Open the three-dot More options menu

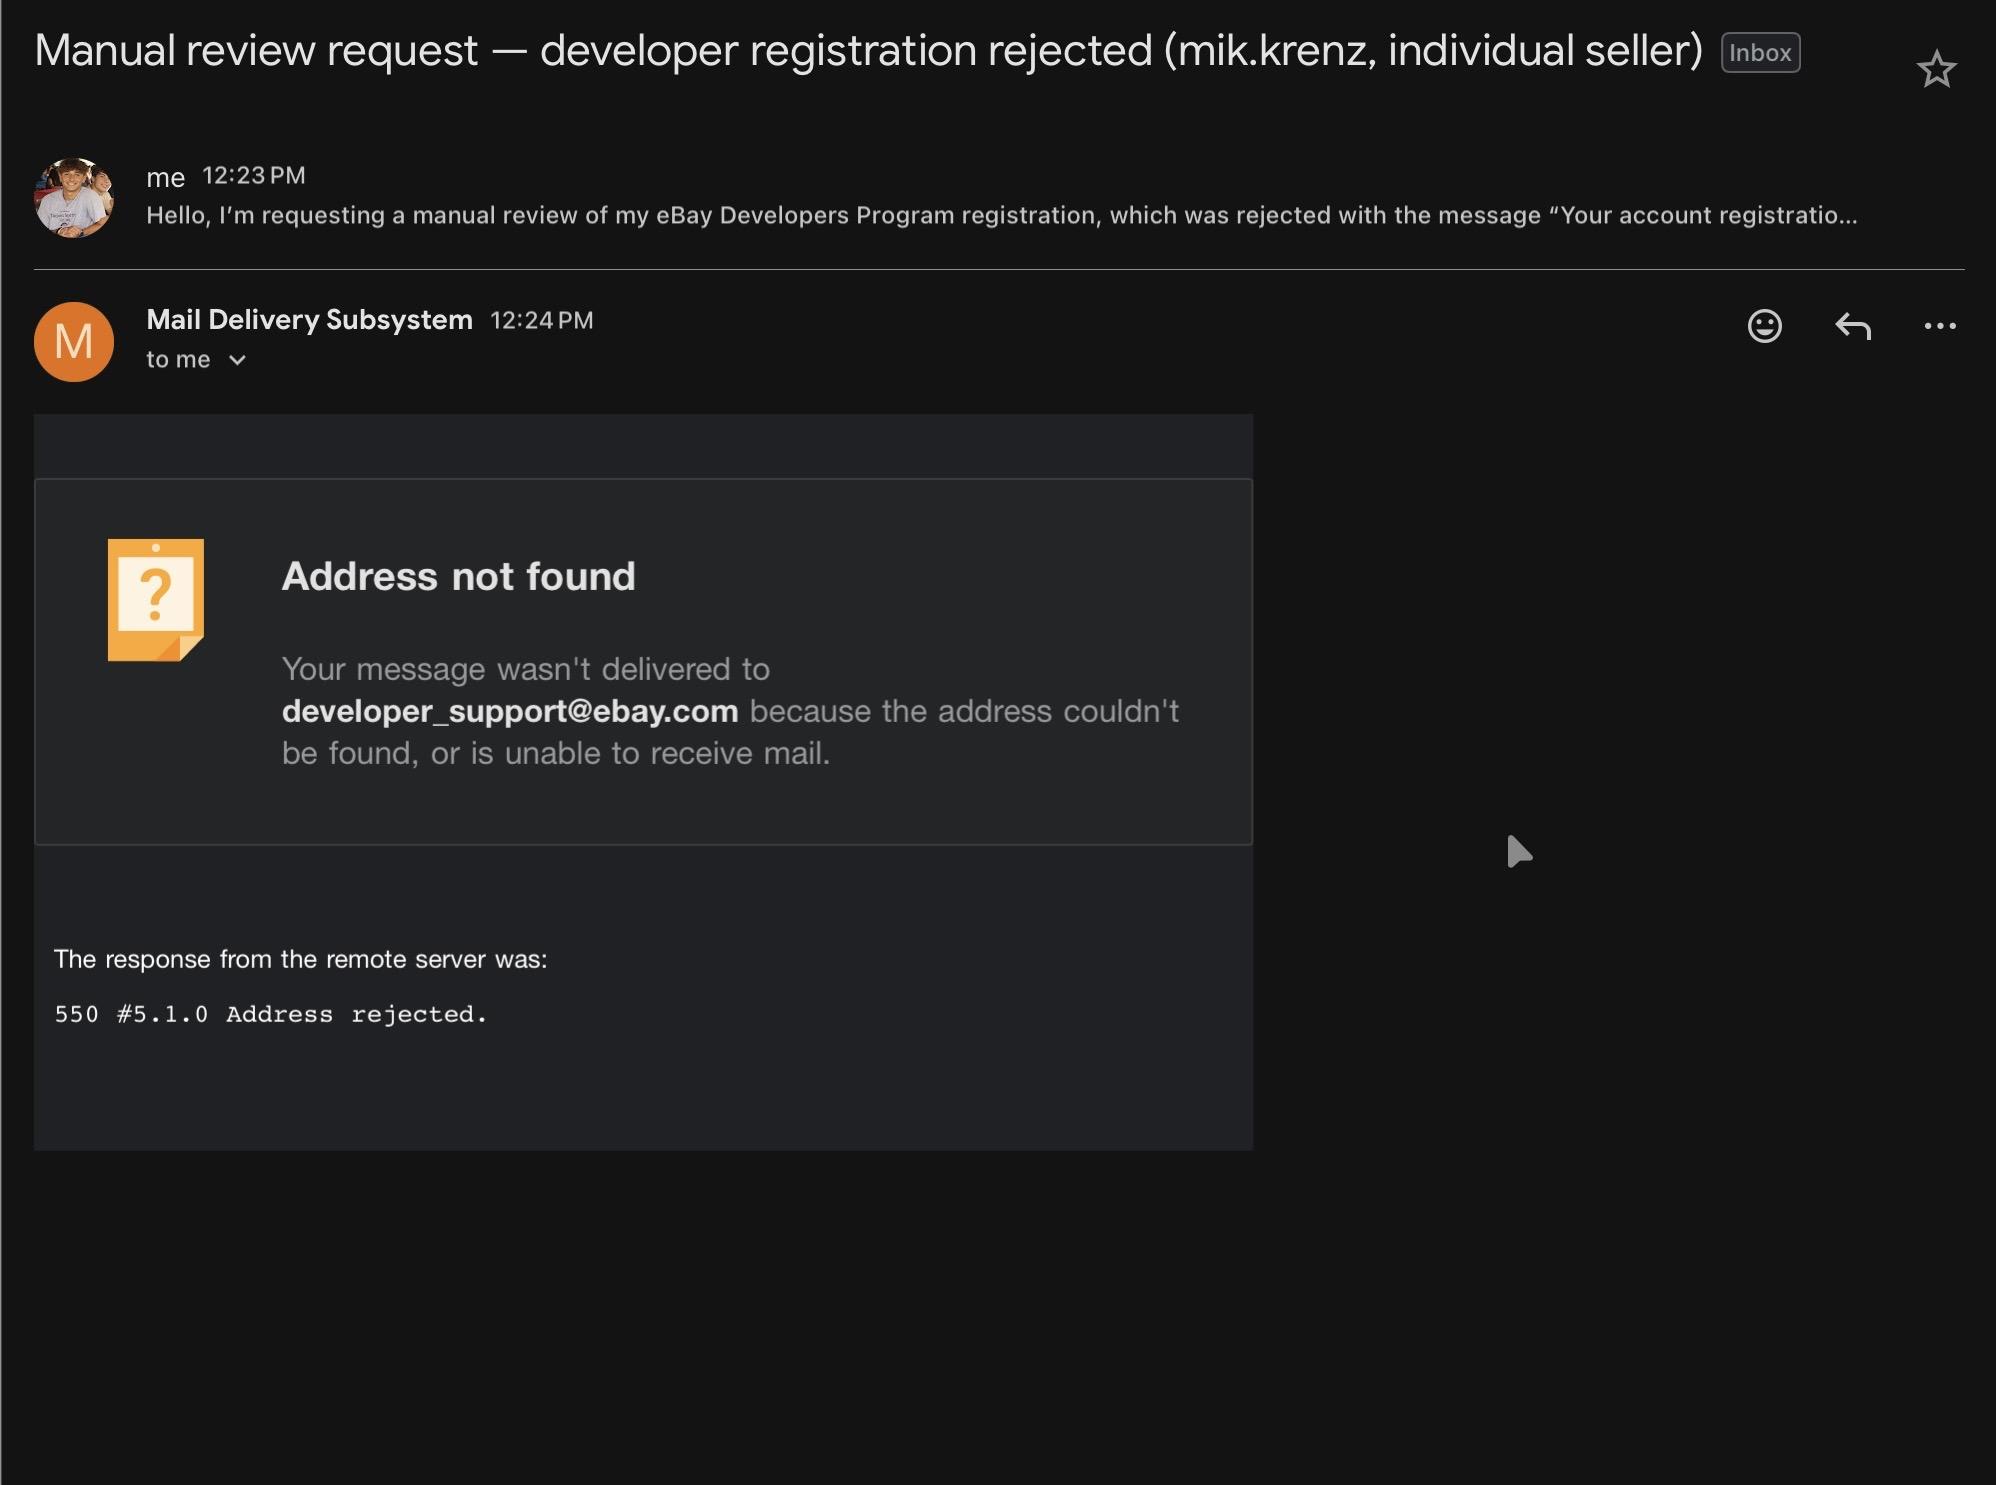tap(1940, 326)
